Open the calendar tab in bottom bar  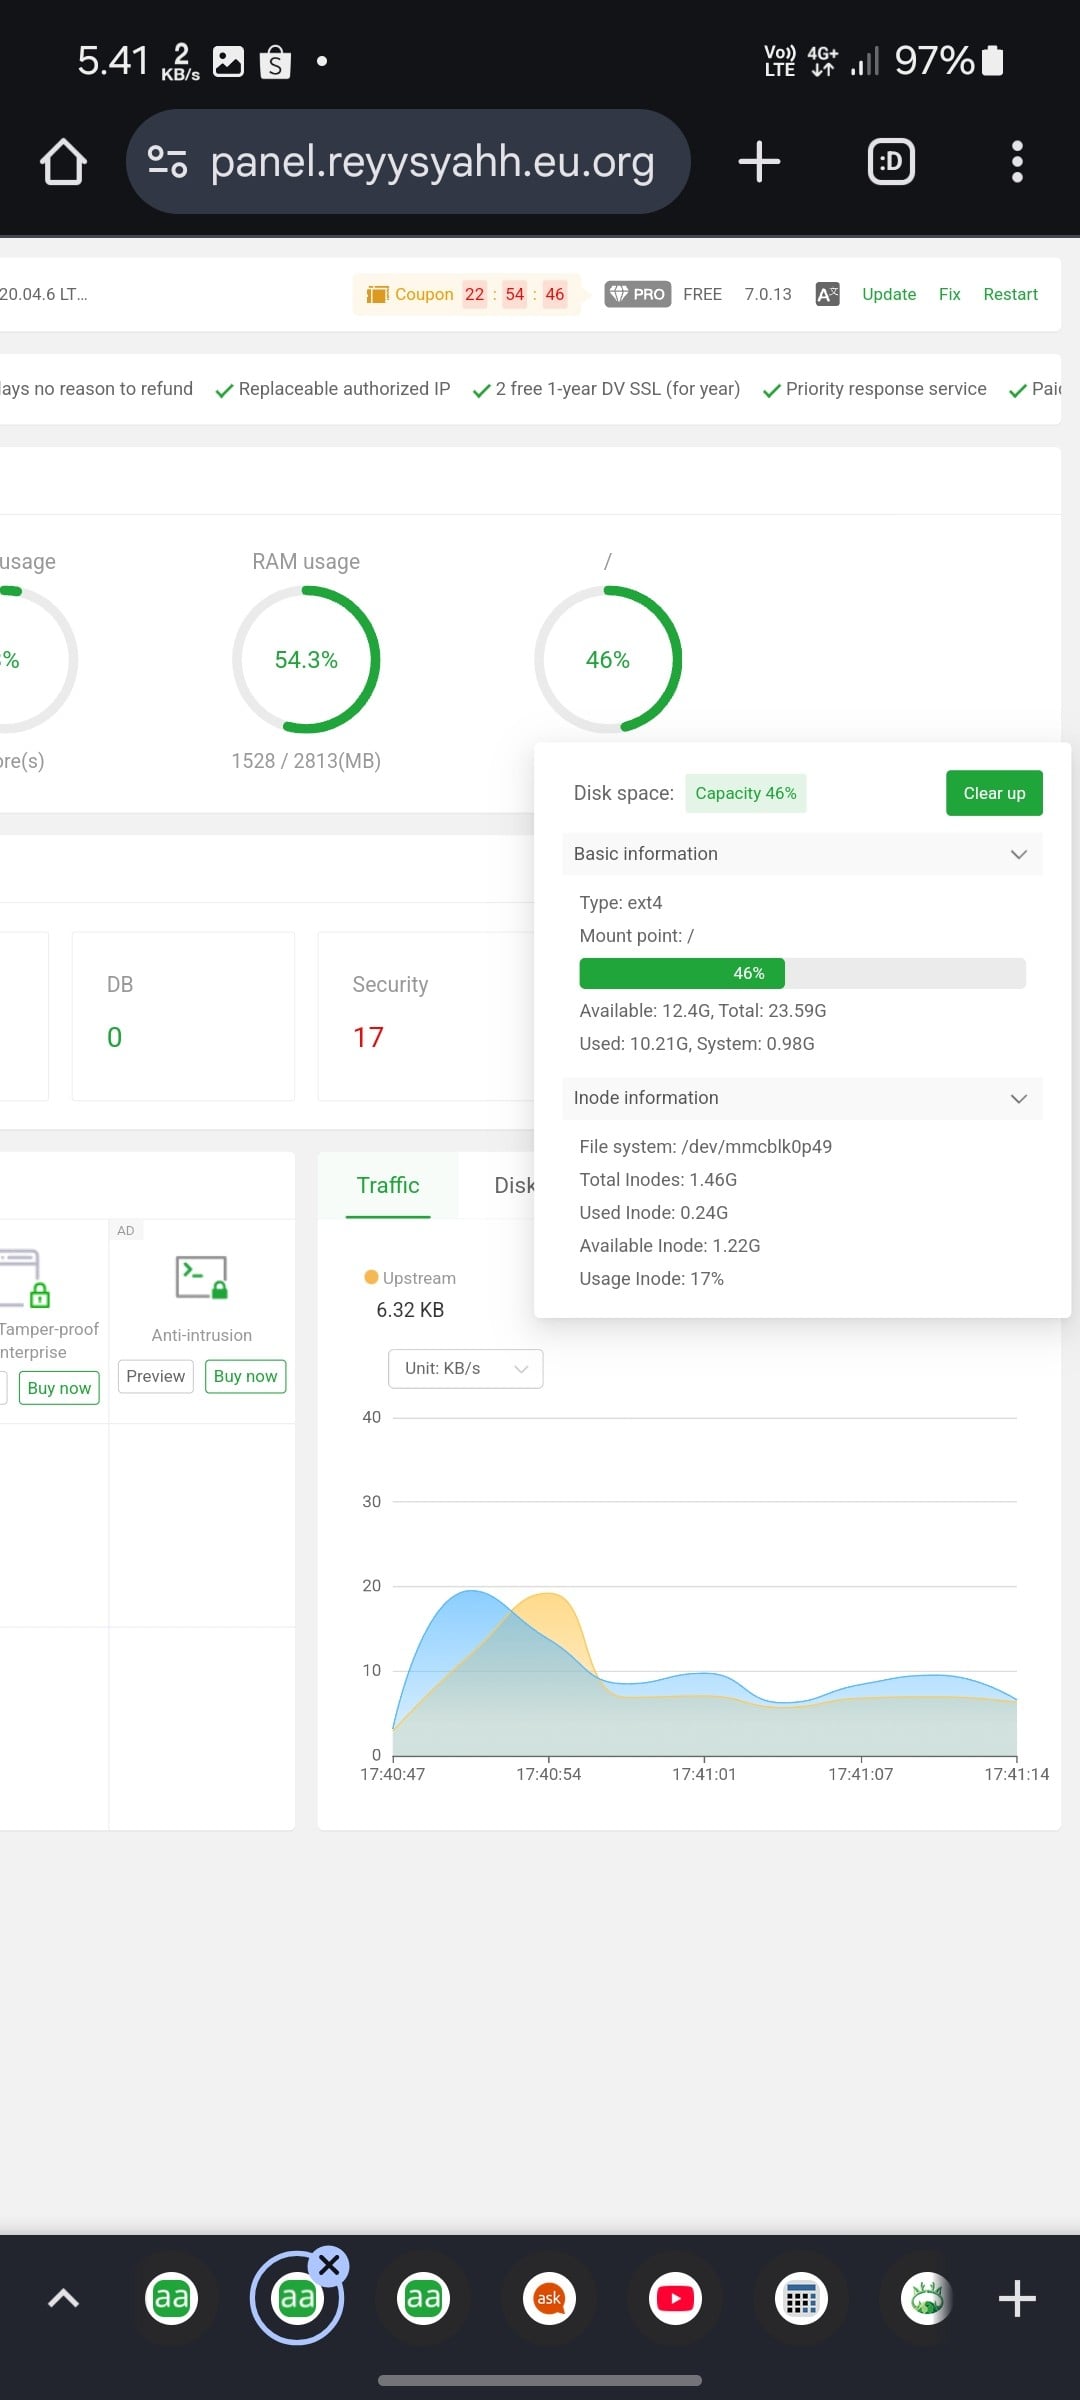click(x=801, y=2299)
